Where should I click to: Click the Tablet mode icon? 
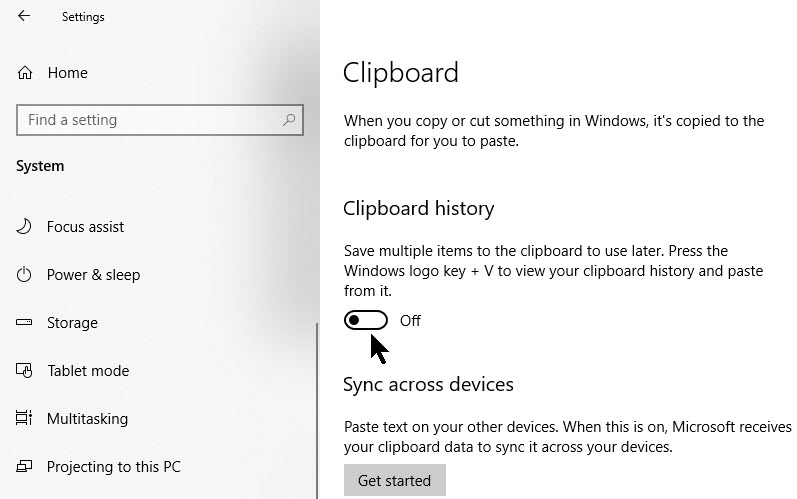[25, 371]
